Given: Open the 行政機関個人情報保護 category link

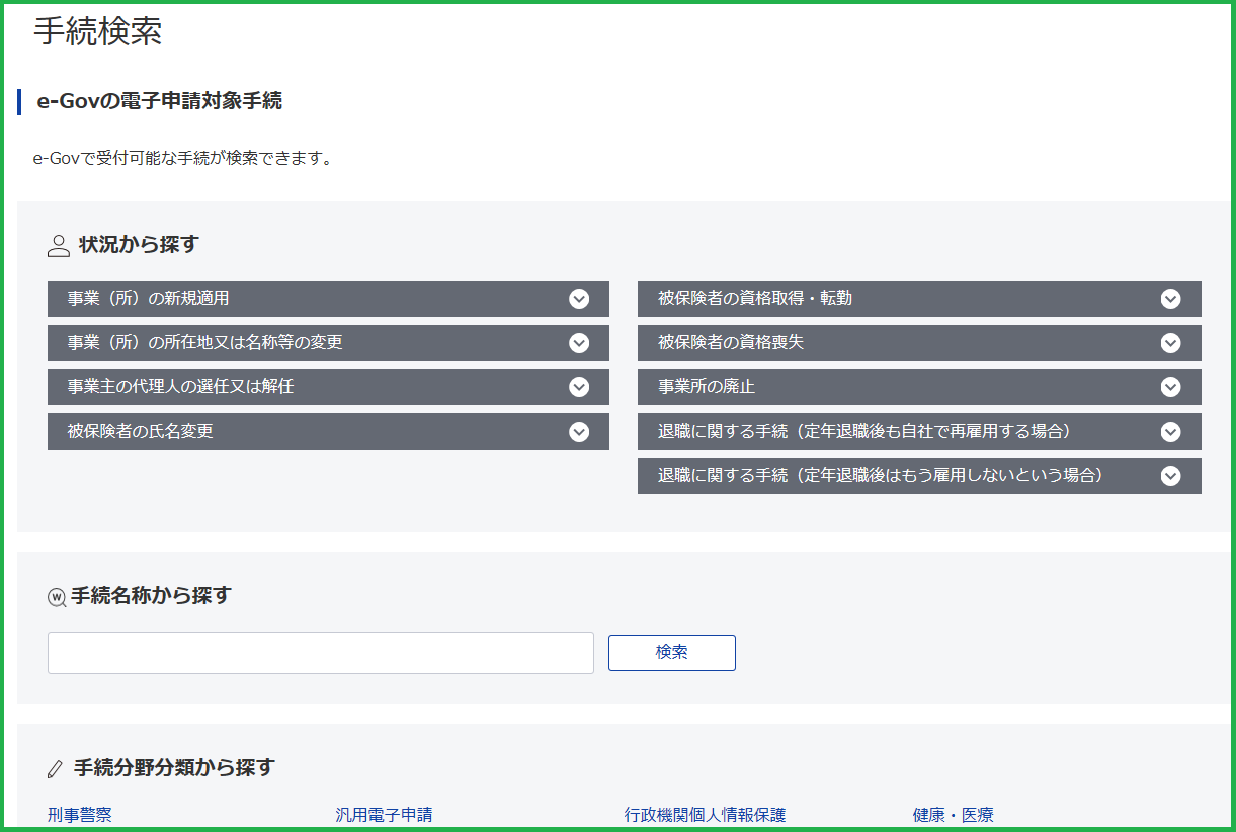Looking at the screenshot, I should tap(706, 815).
